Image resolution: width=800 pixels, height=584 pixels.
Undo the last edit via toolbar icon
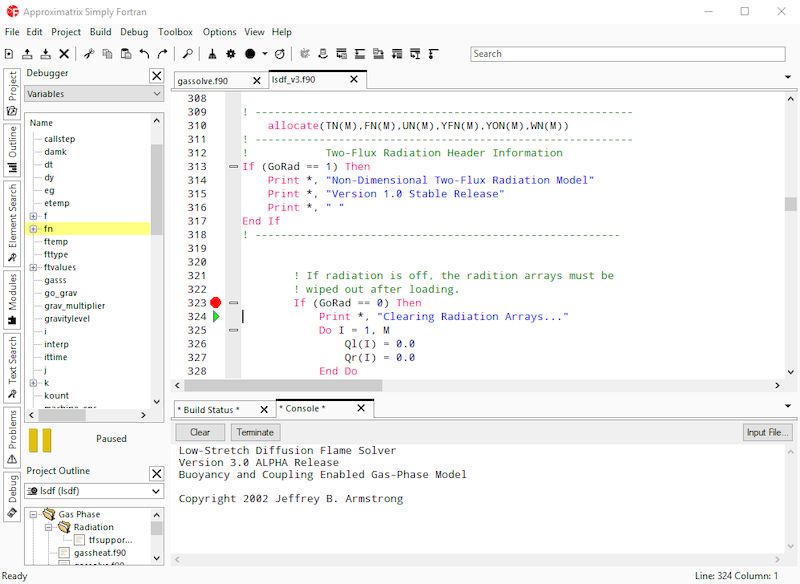pos(146,55)
